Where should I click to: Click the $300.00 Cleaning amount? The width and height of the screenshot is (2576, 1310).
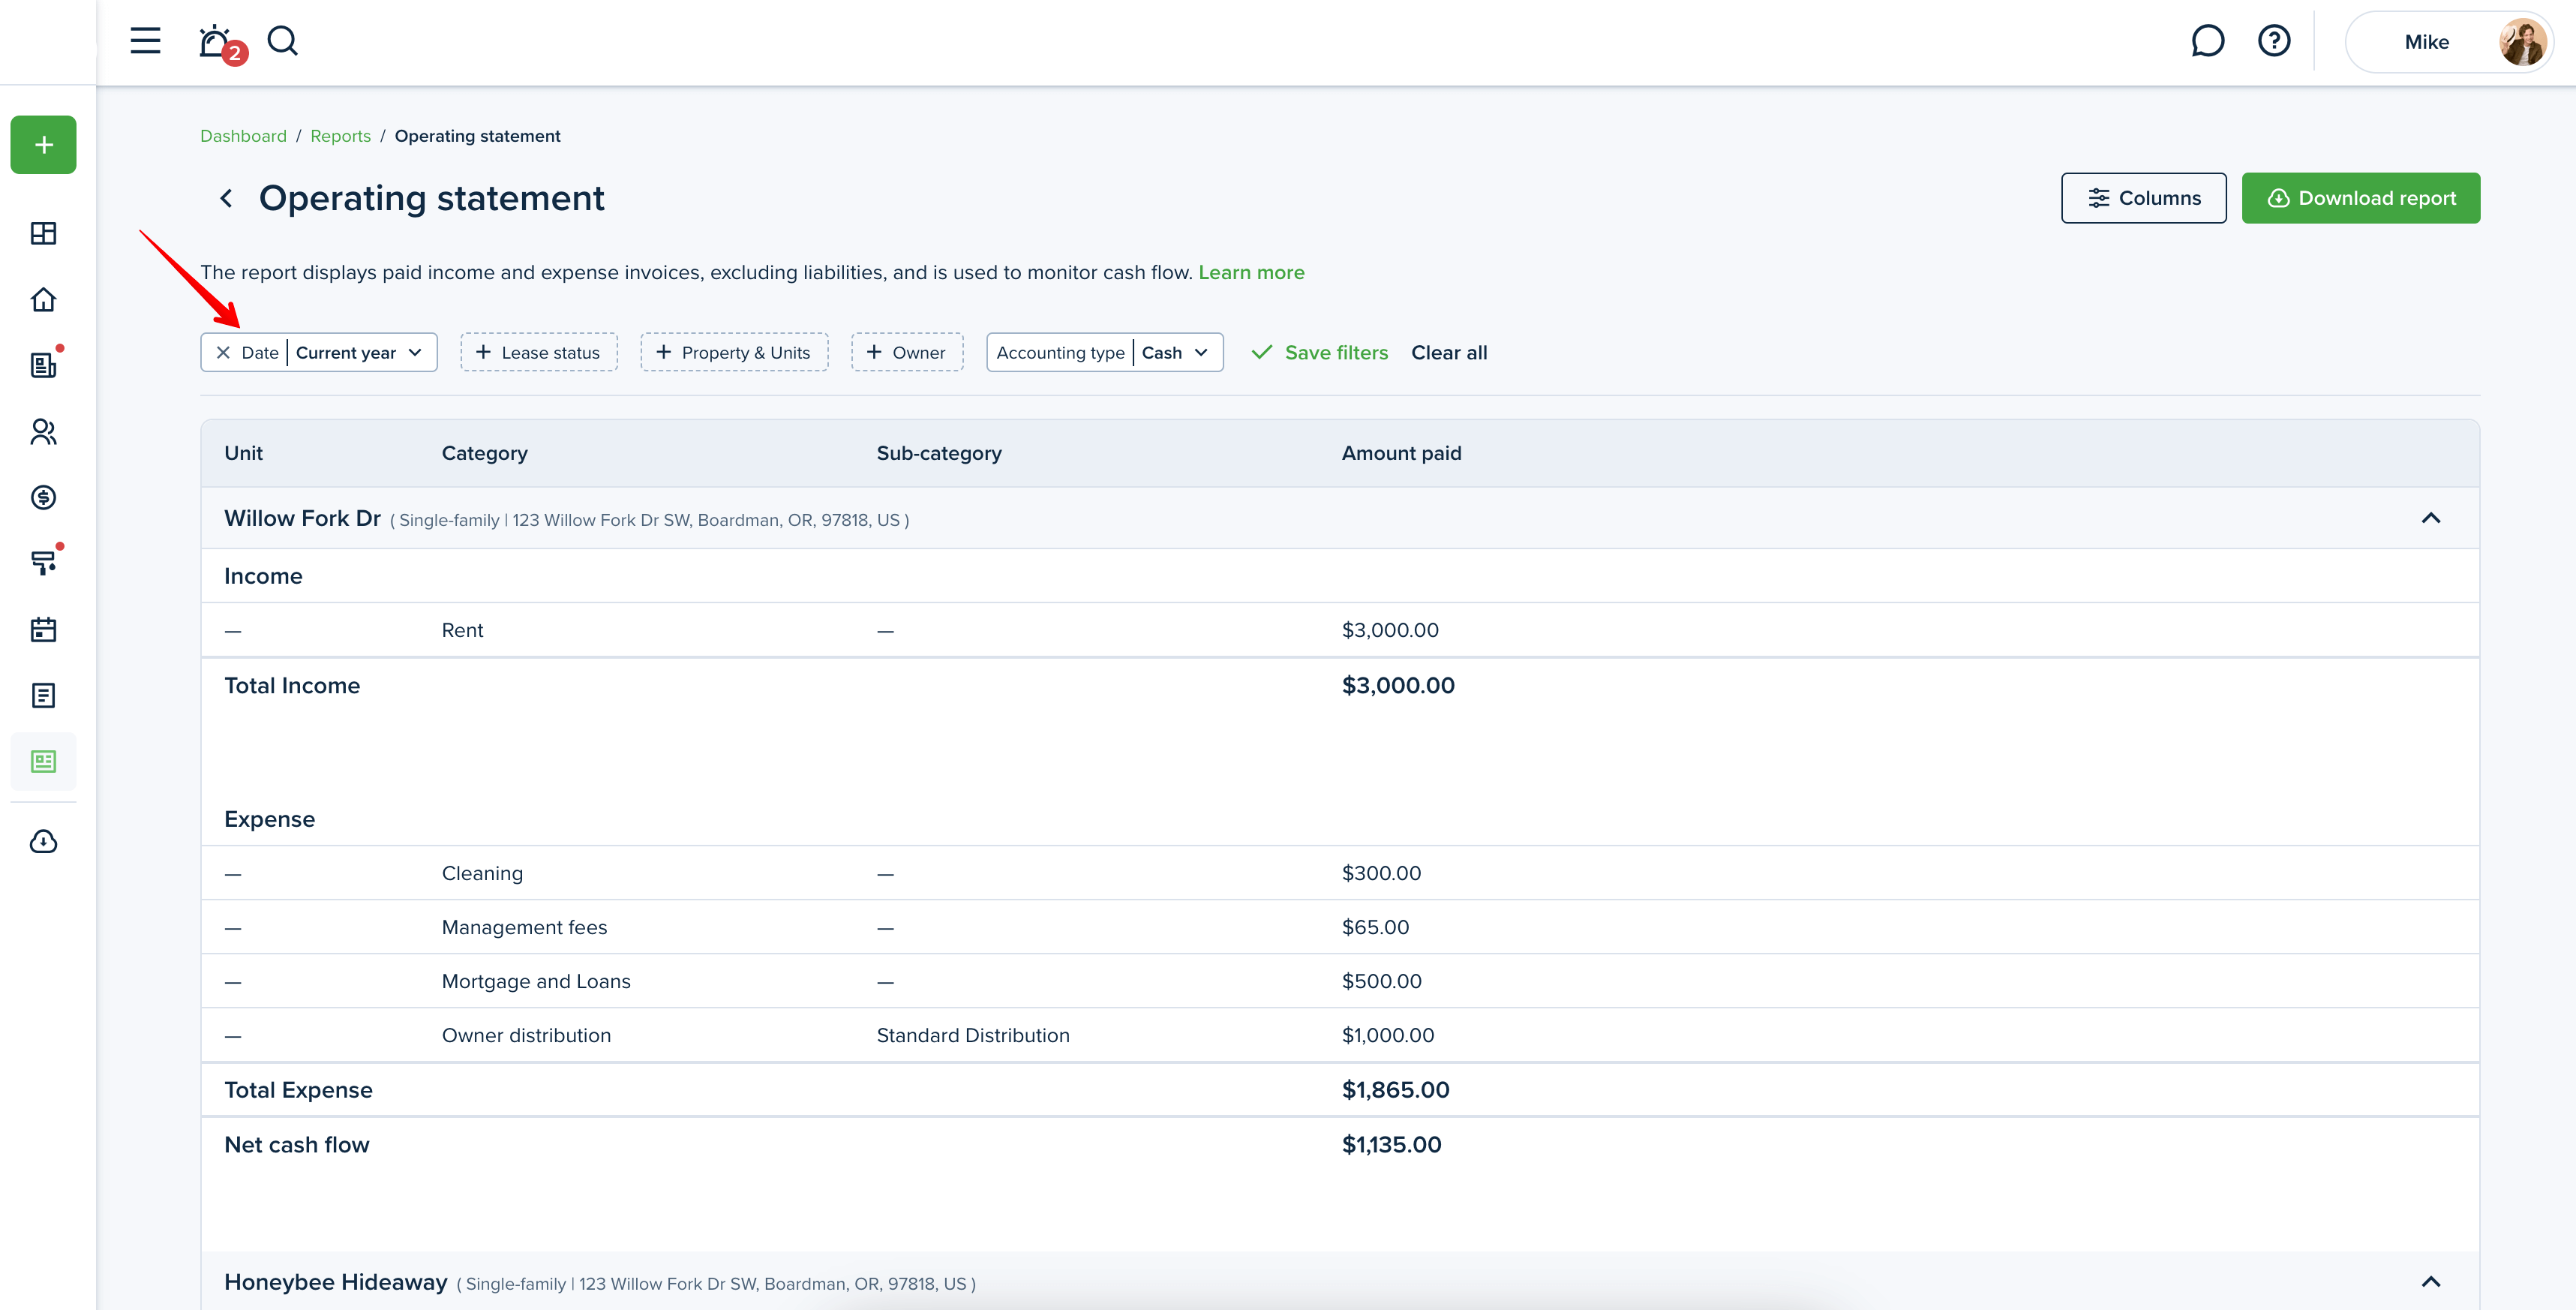coord(1381,873)
